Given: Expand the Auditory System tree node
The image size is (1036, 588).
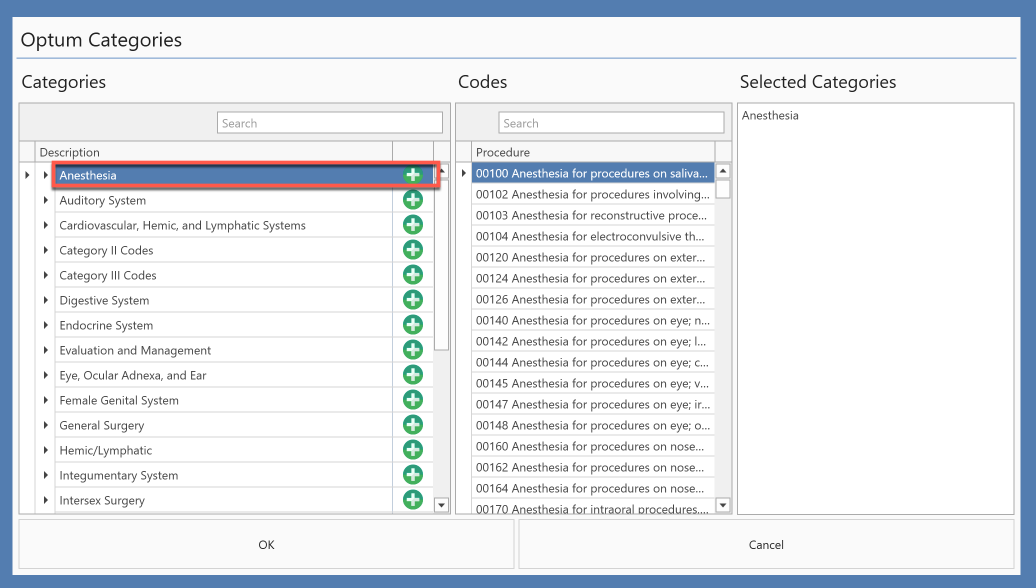Looking at the screenshot, I should pos(46,200).
